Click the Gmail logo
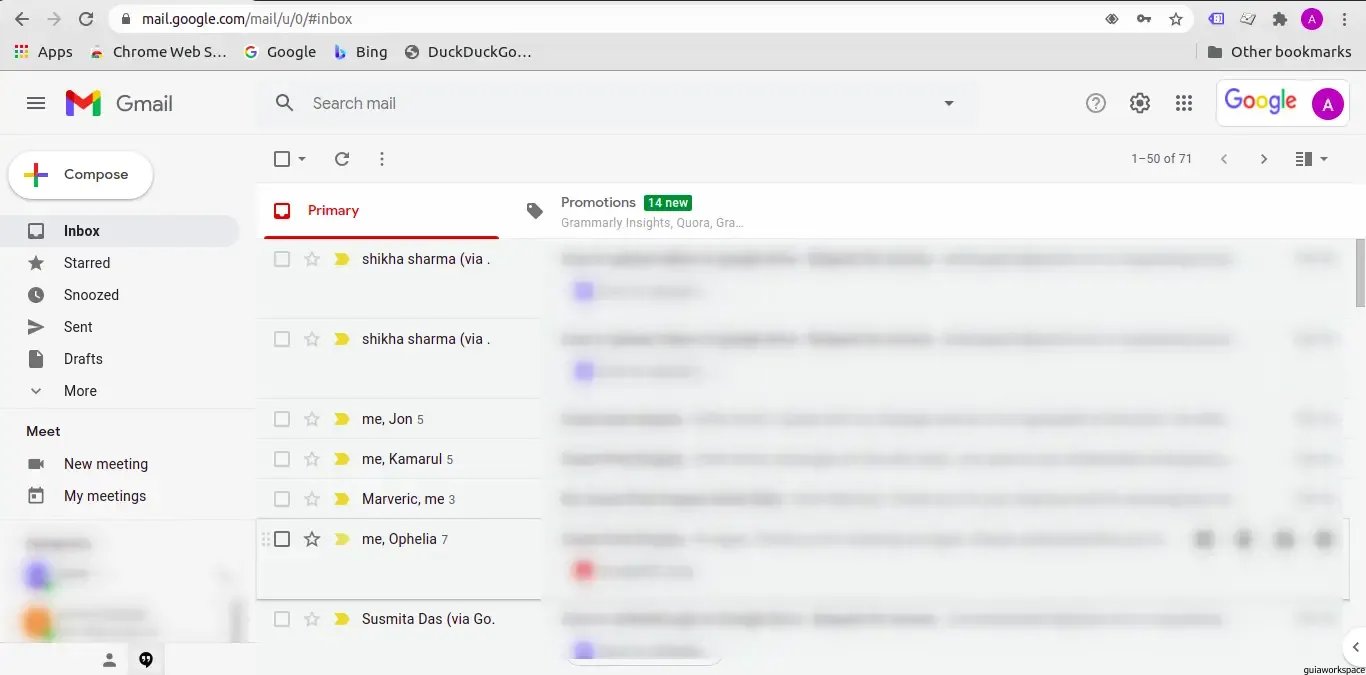The image size is (1366, 675). click(119, 103)
